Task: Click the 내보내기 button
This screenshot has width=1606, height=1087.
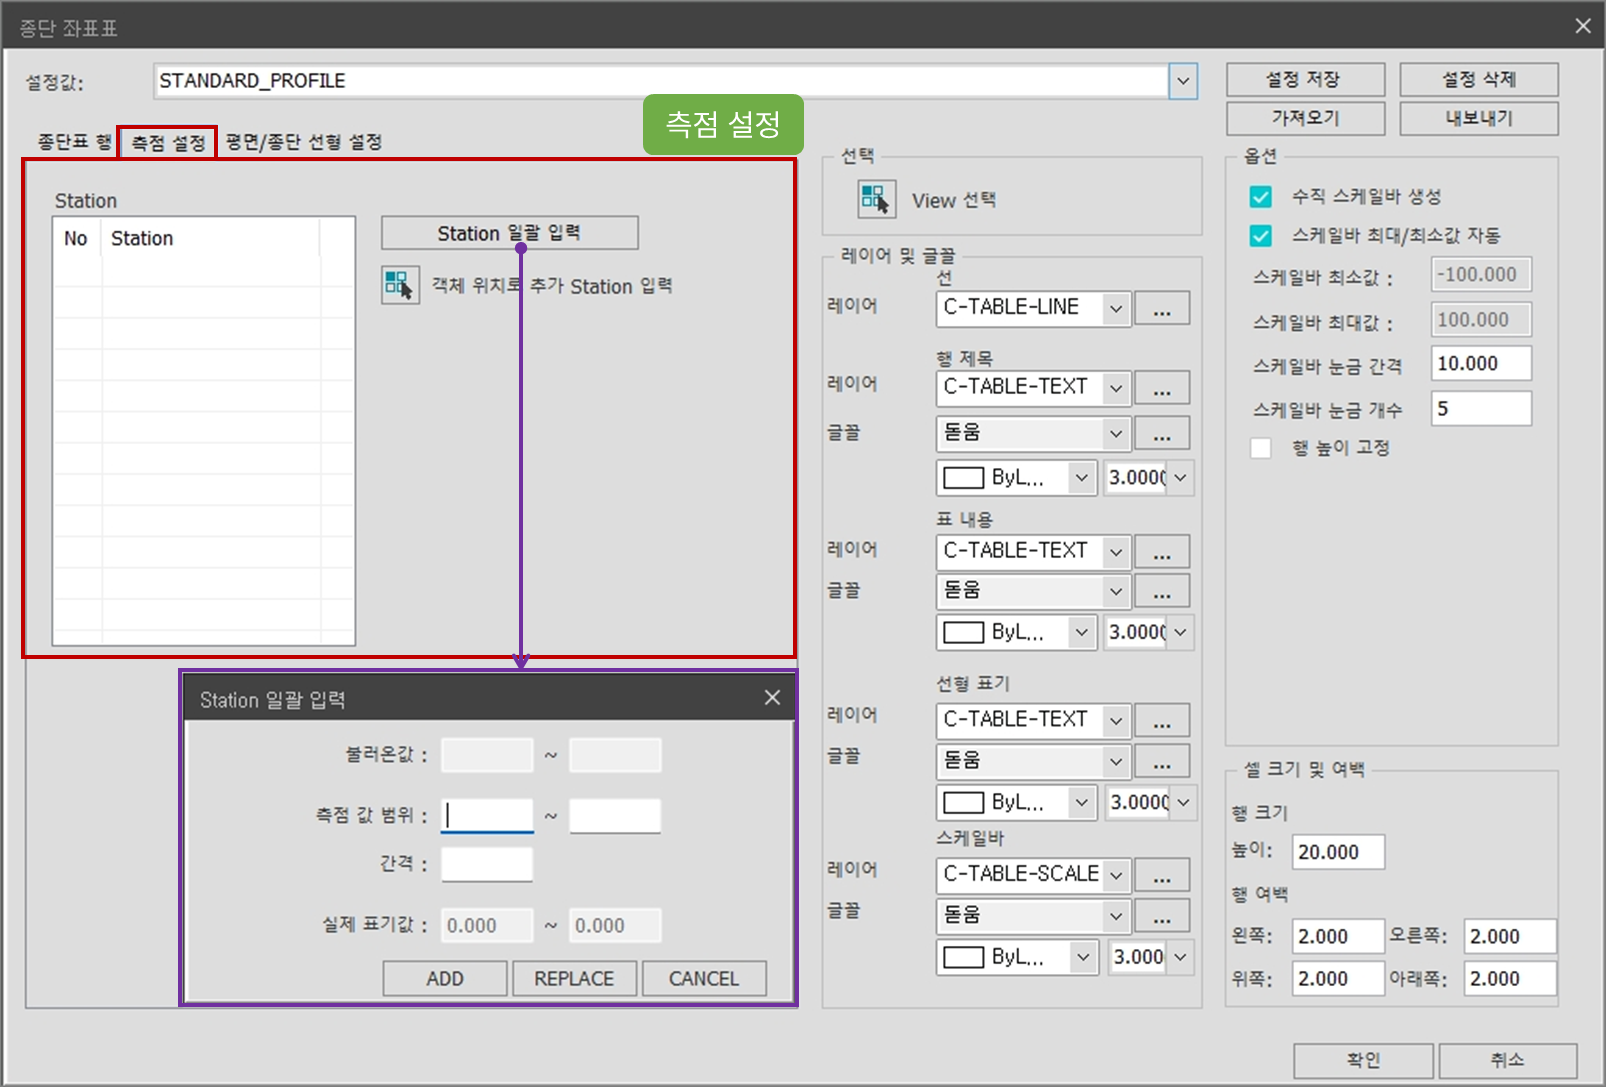Action: (x=1479, y=118)
